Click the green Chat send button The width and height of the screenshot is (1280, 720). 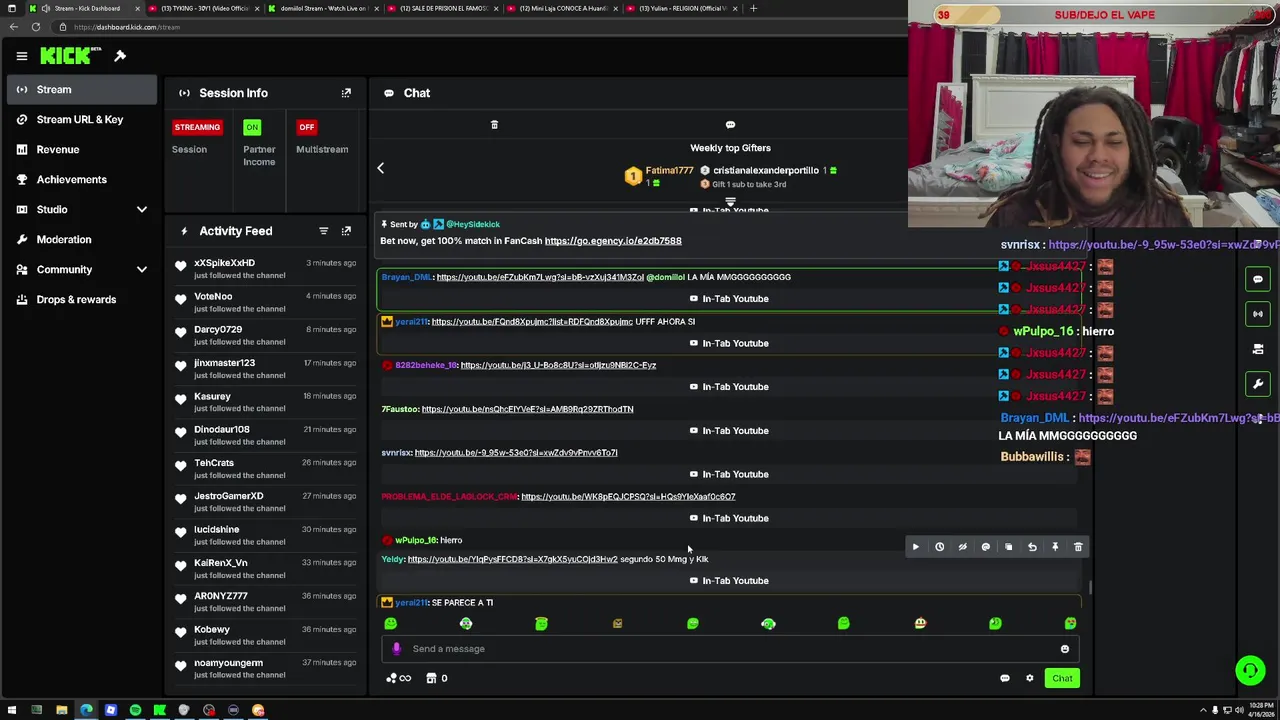(1062, 678)
